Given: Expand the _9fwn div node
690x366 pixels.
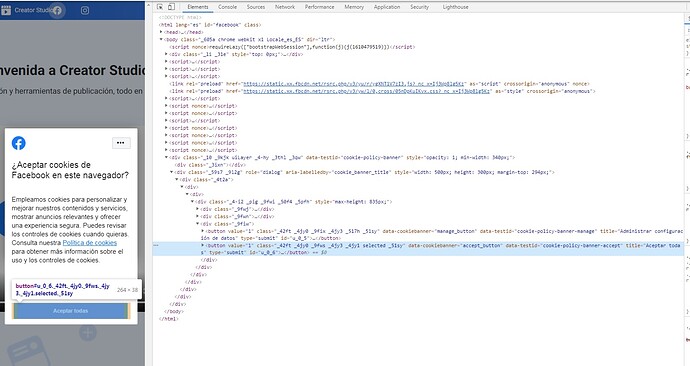Looking at the screenshot, I should pos(198,216).
